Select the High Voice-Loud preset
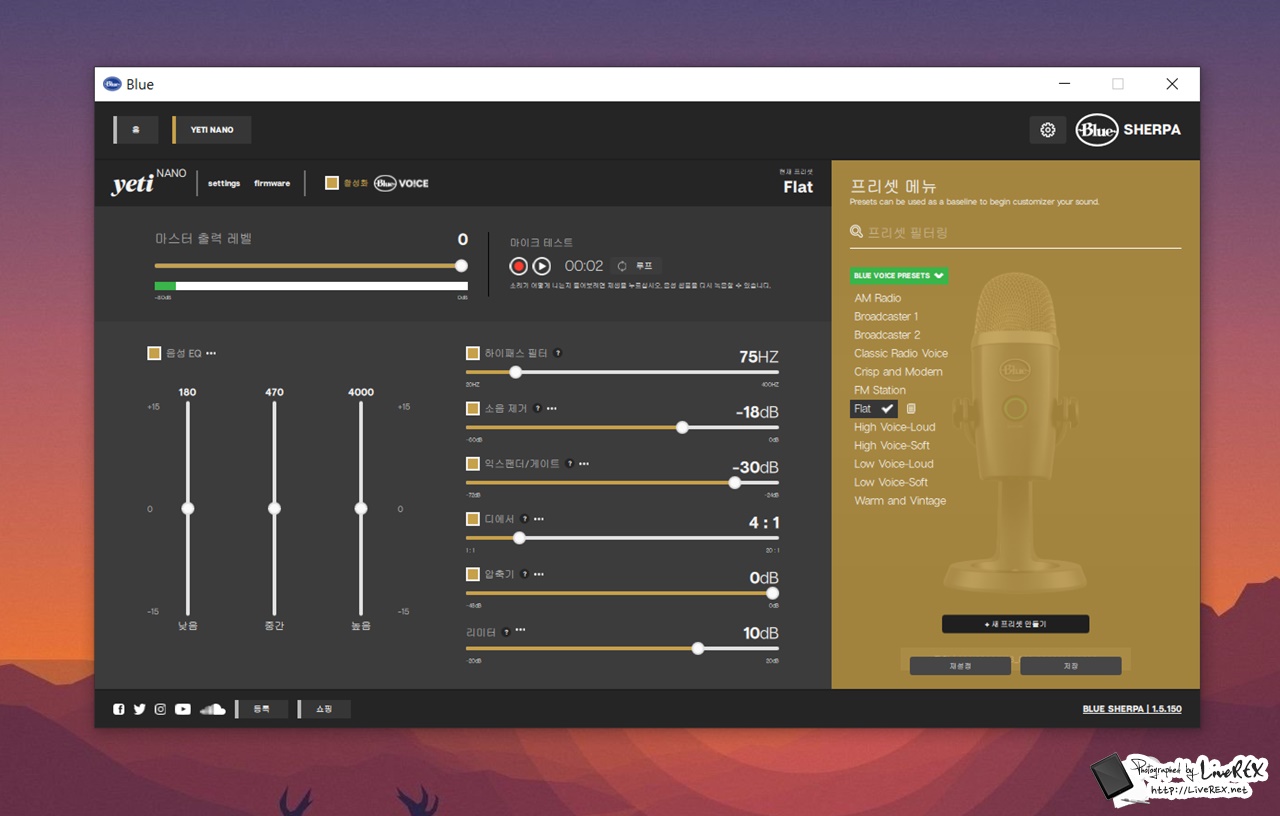This screenshot has height=816, width=1280. click(x=895, y=427)
